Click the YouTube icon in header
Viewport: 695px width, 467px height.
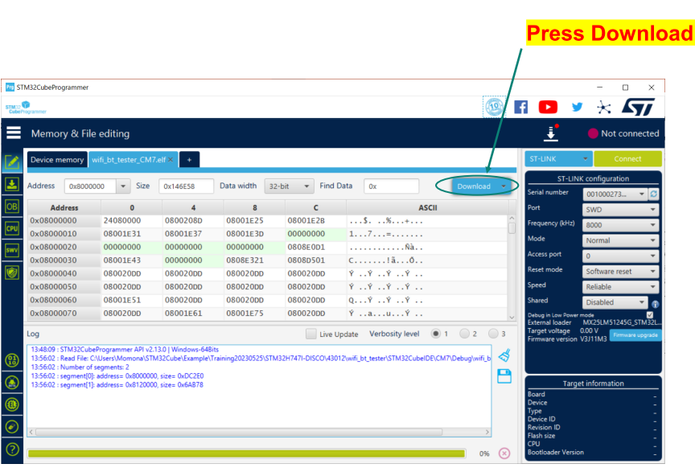pos(548,107)
